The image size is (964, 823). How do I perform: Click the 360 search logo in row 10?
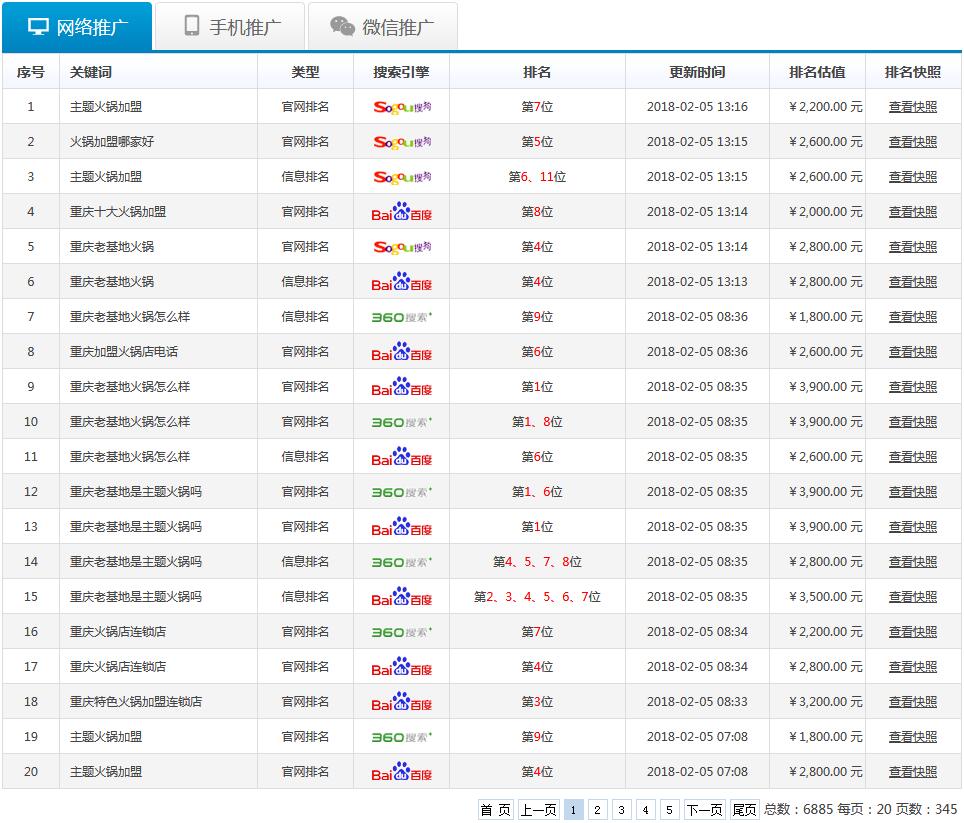[401, 422]
